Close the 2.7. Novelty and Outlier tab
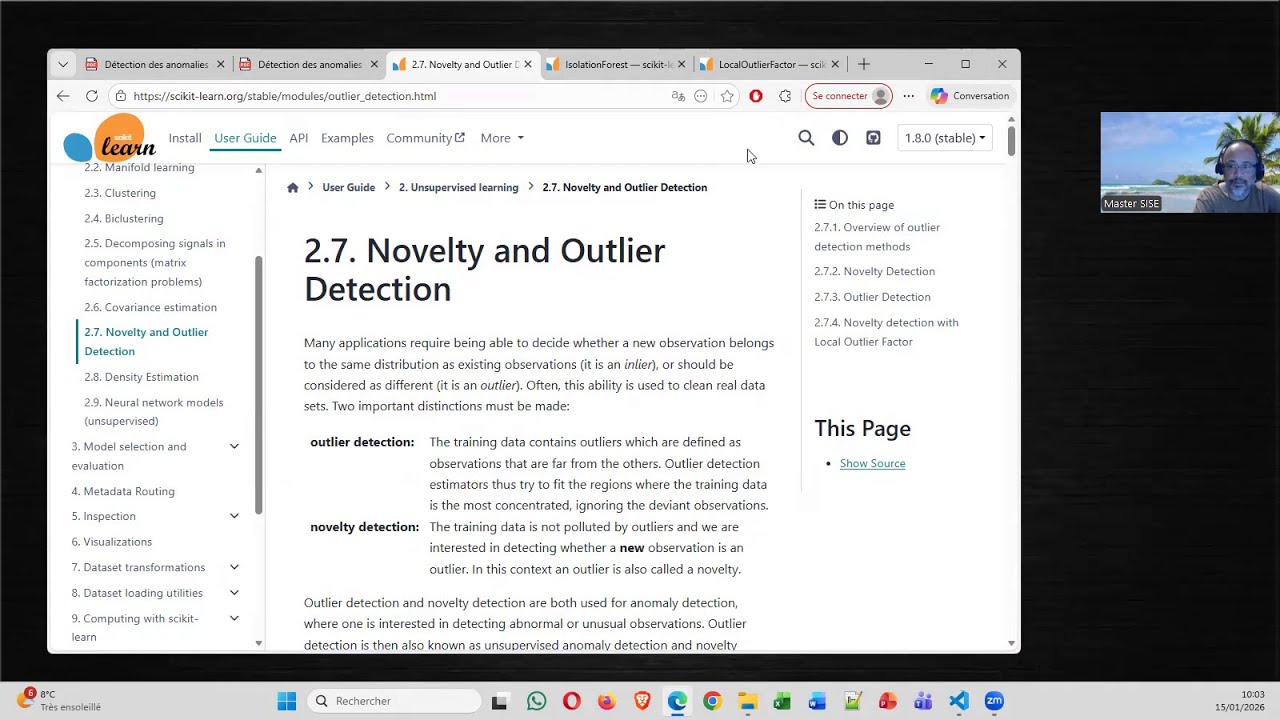 click(527, 64)
